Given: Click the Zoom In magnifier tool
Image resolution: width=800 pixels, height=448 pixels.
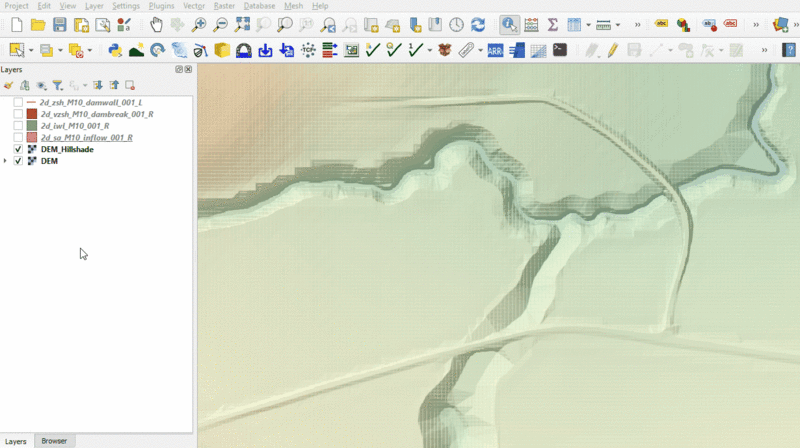Looking at the screenshot, I should 199,25.
